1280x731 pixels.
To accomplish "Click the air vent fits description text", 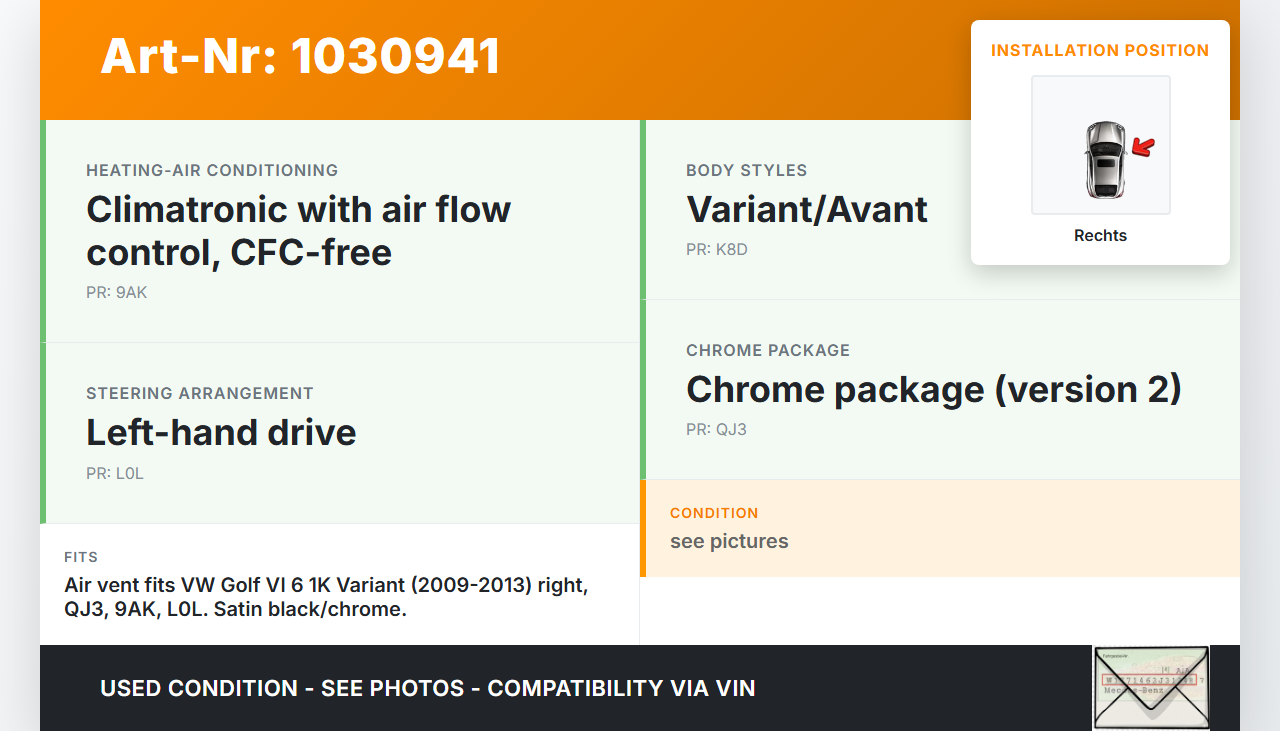I will coord(326,597).
